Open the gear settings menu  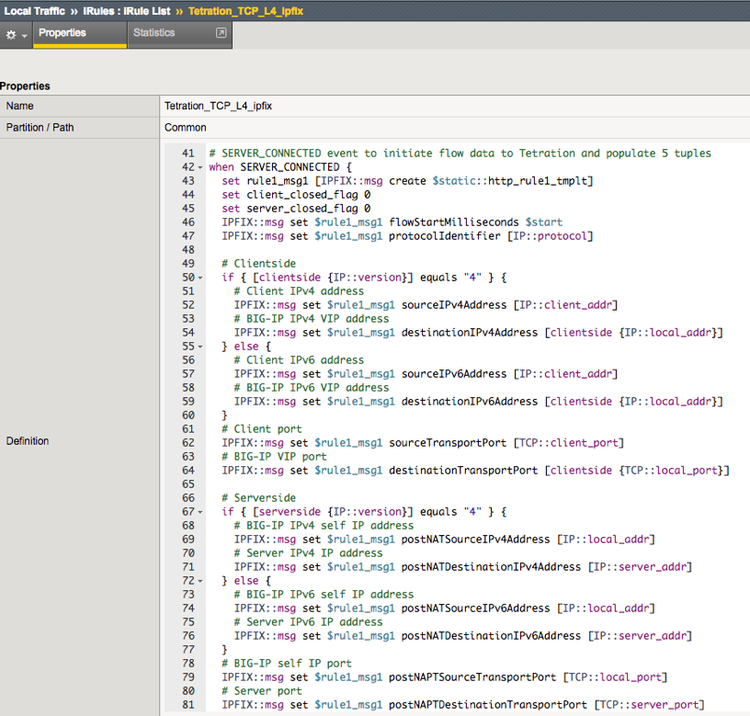coord(15,34)
